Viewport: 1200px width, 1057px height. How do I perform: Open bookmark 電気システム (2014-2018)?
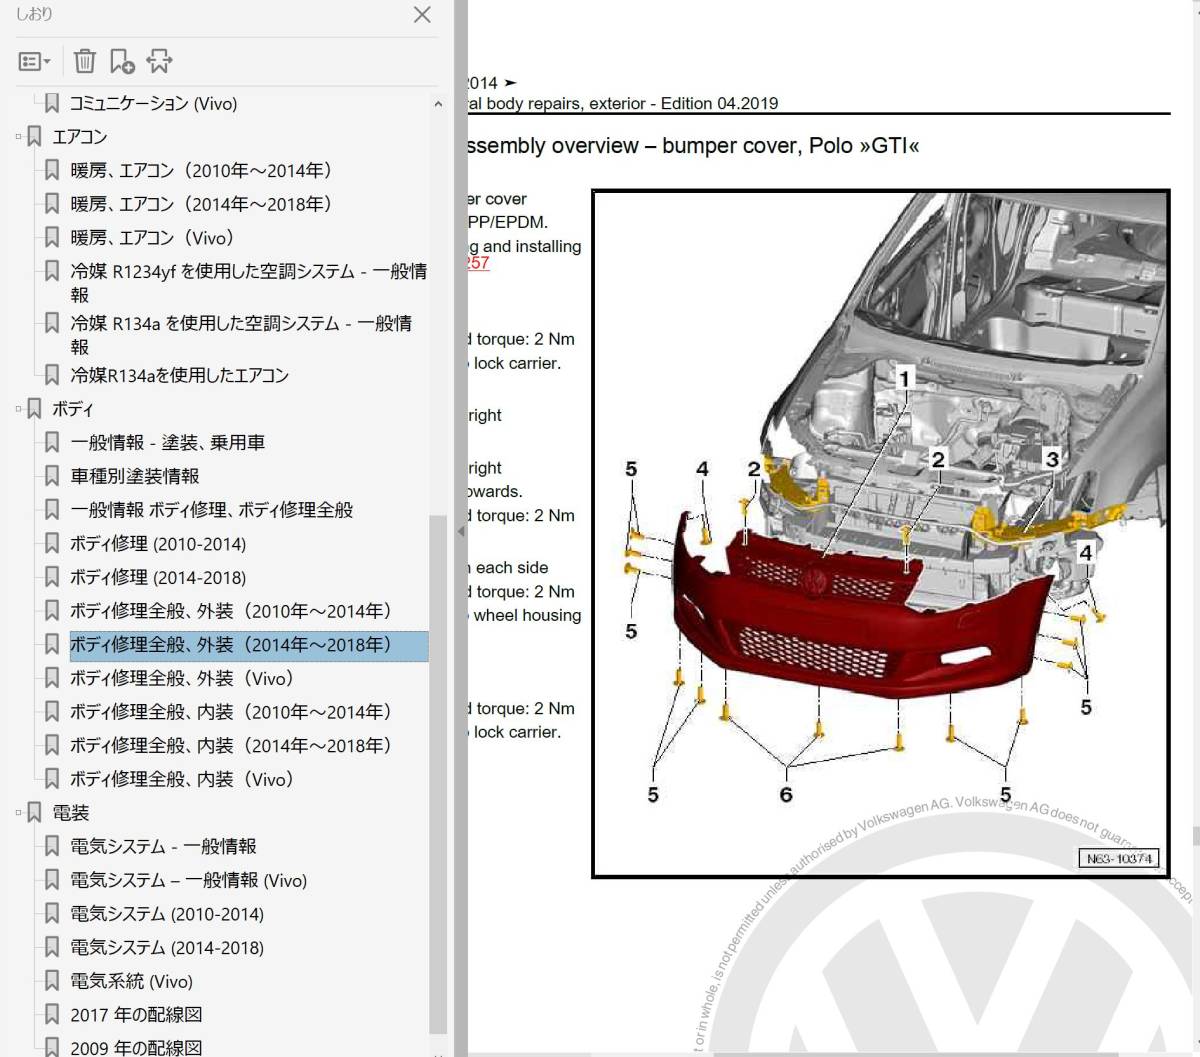pyautogui.click(x=167, y=948)
